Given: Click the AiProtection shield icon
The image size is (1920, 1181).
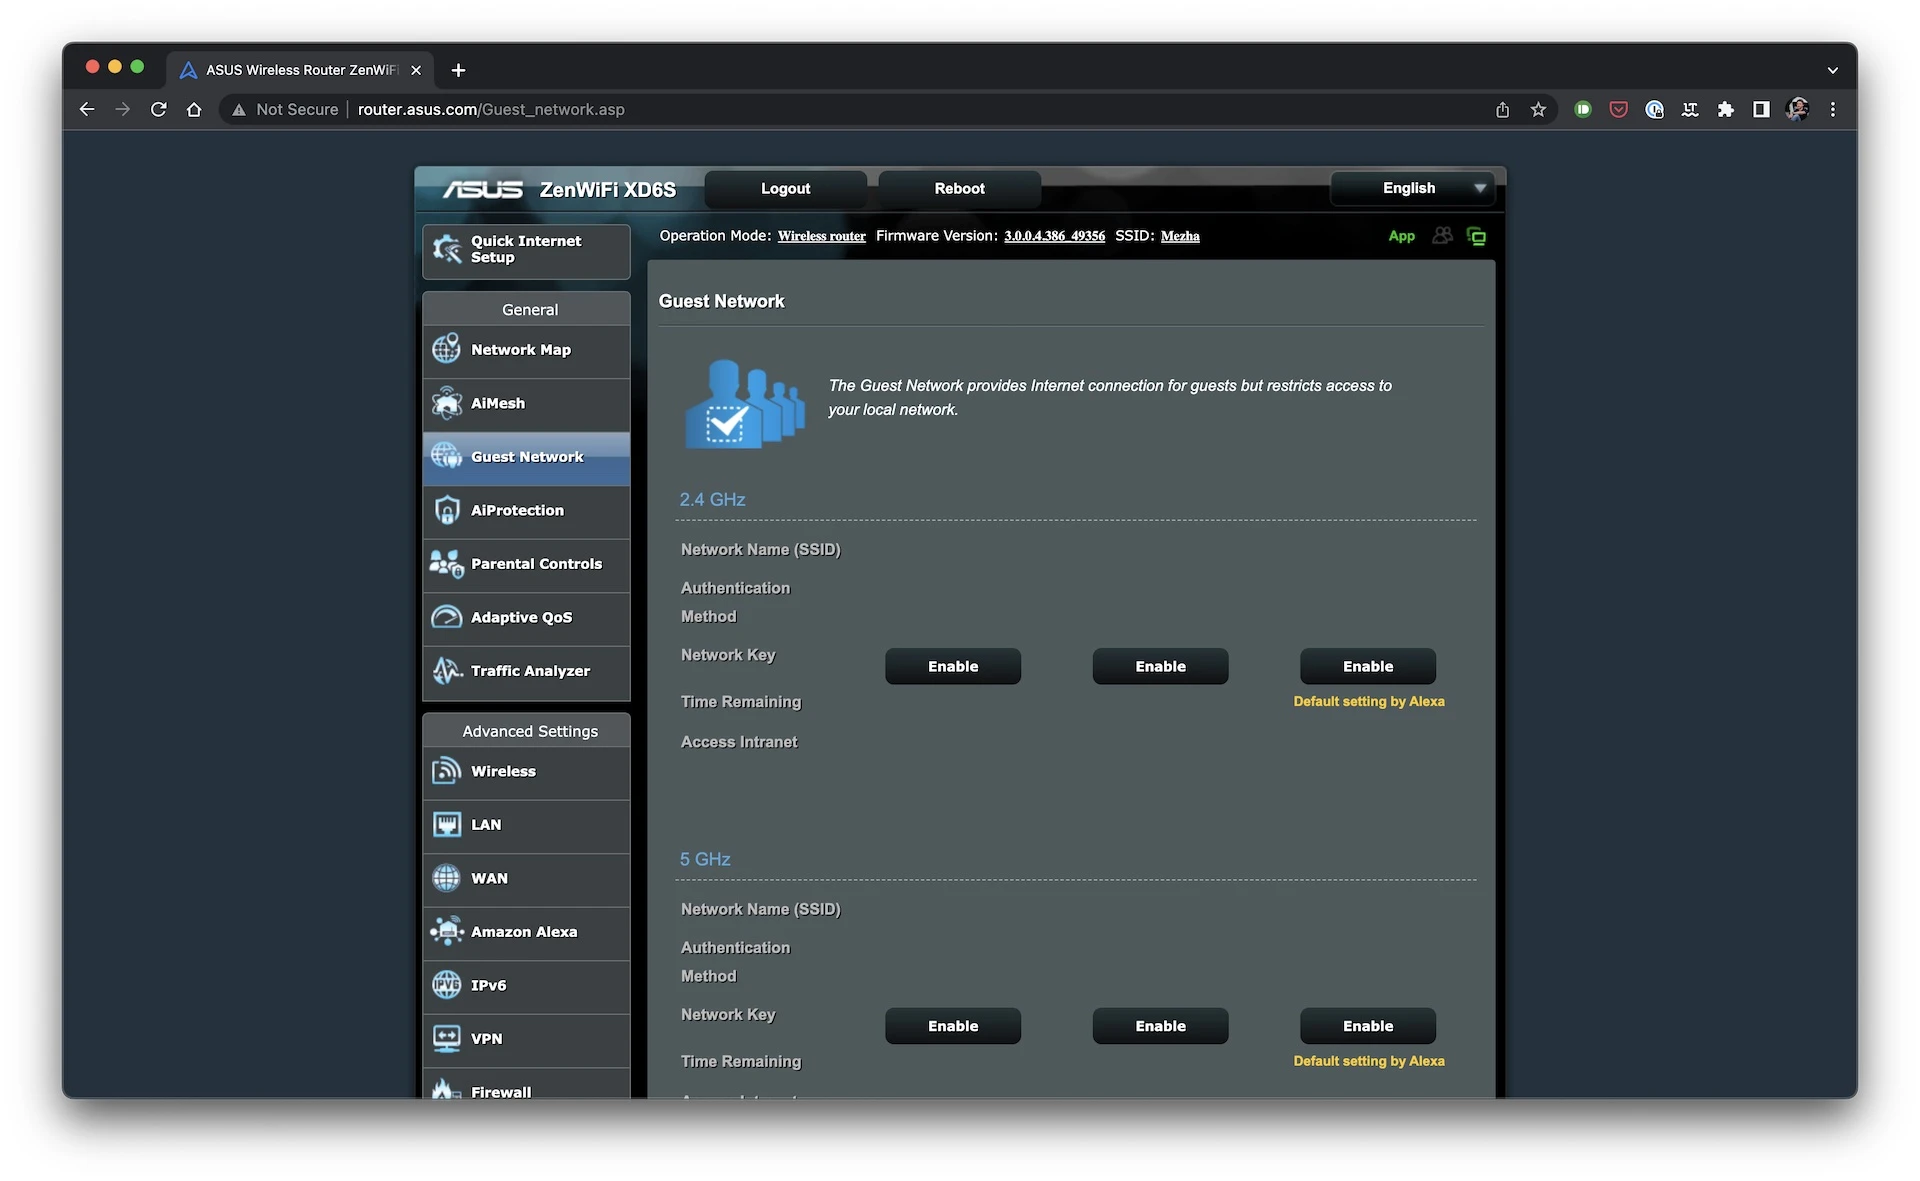Looking at the screenshot, I should point(446,510).
